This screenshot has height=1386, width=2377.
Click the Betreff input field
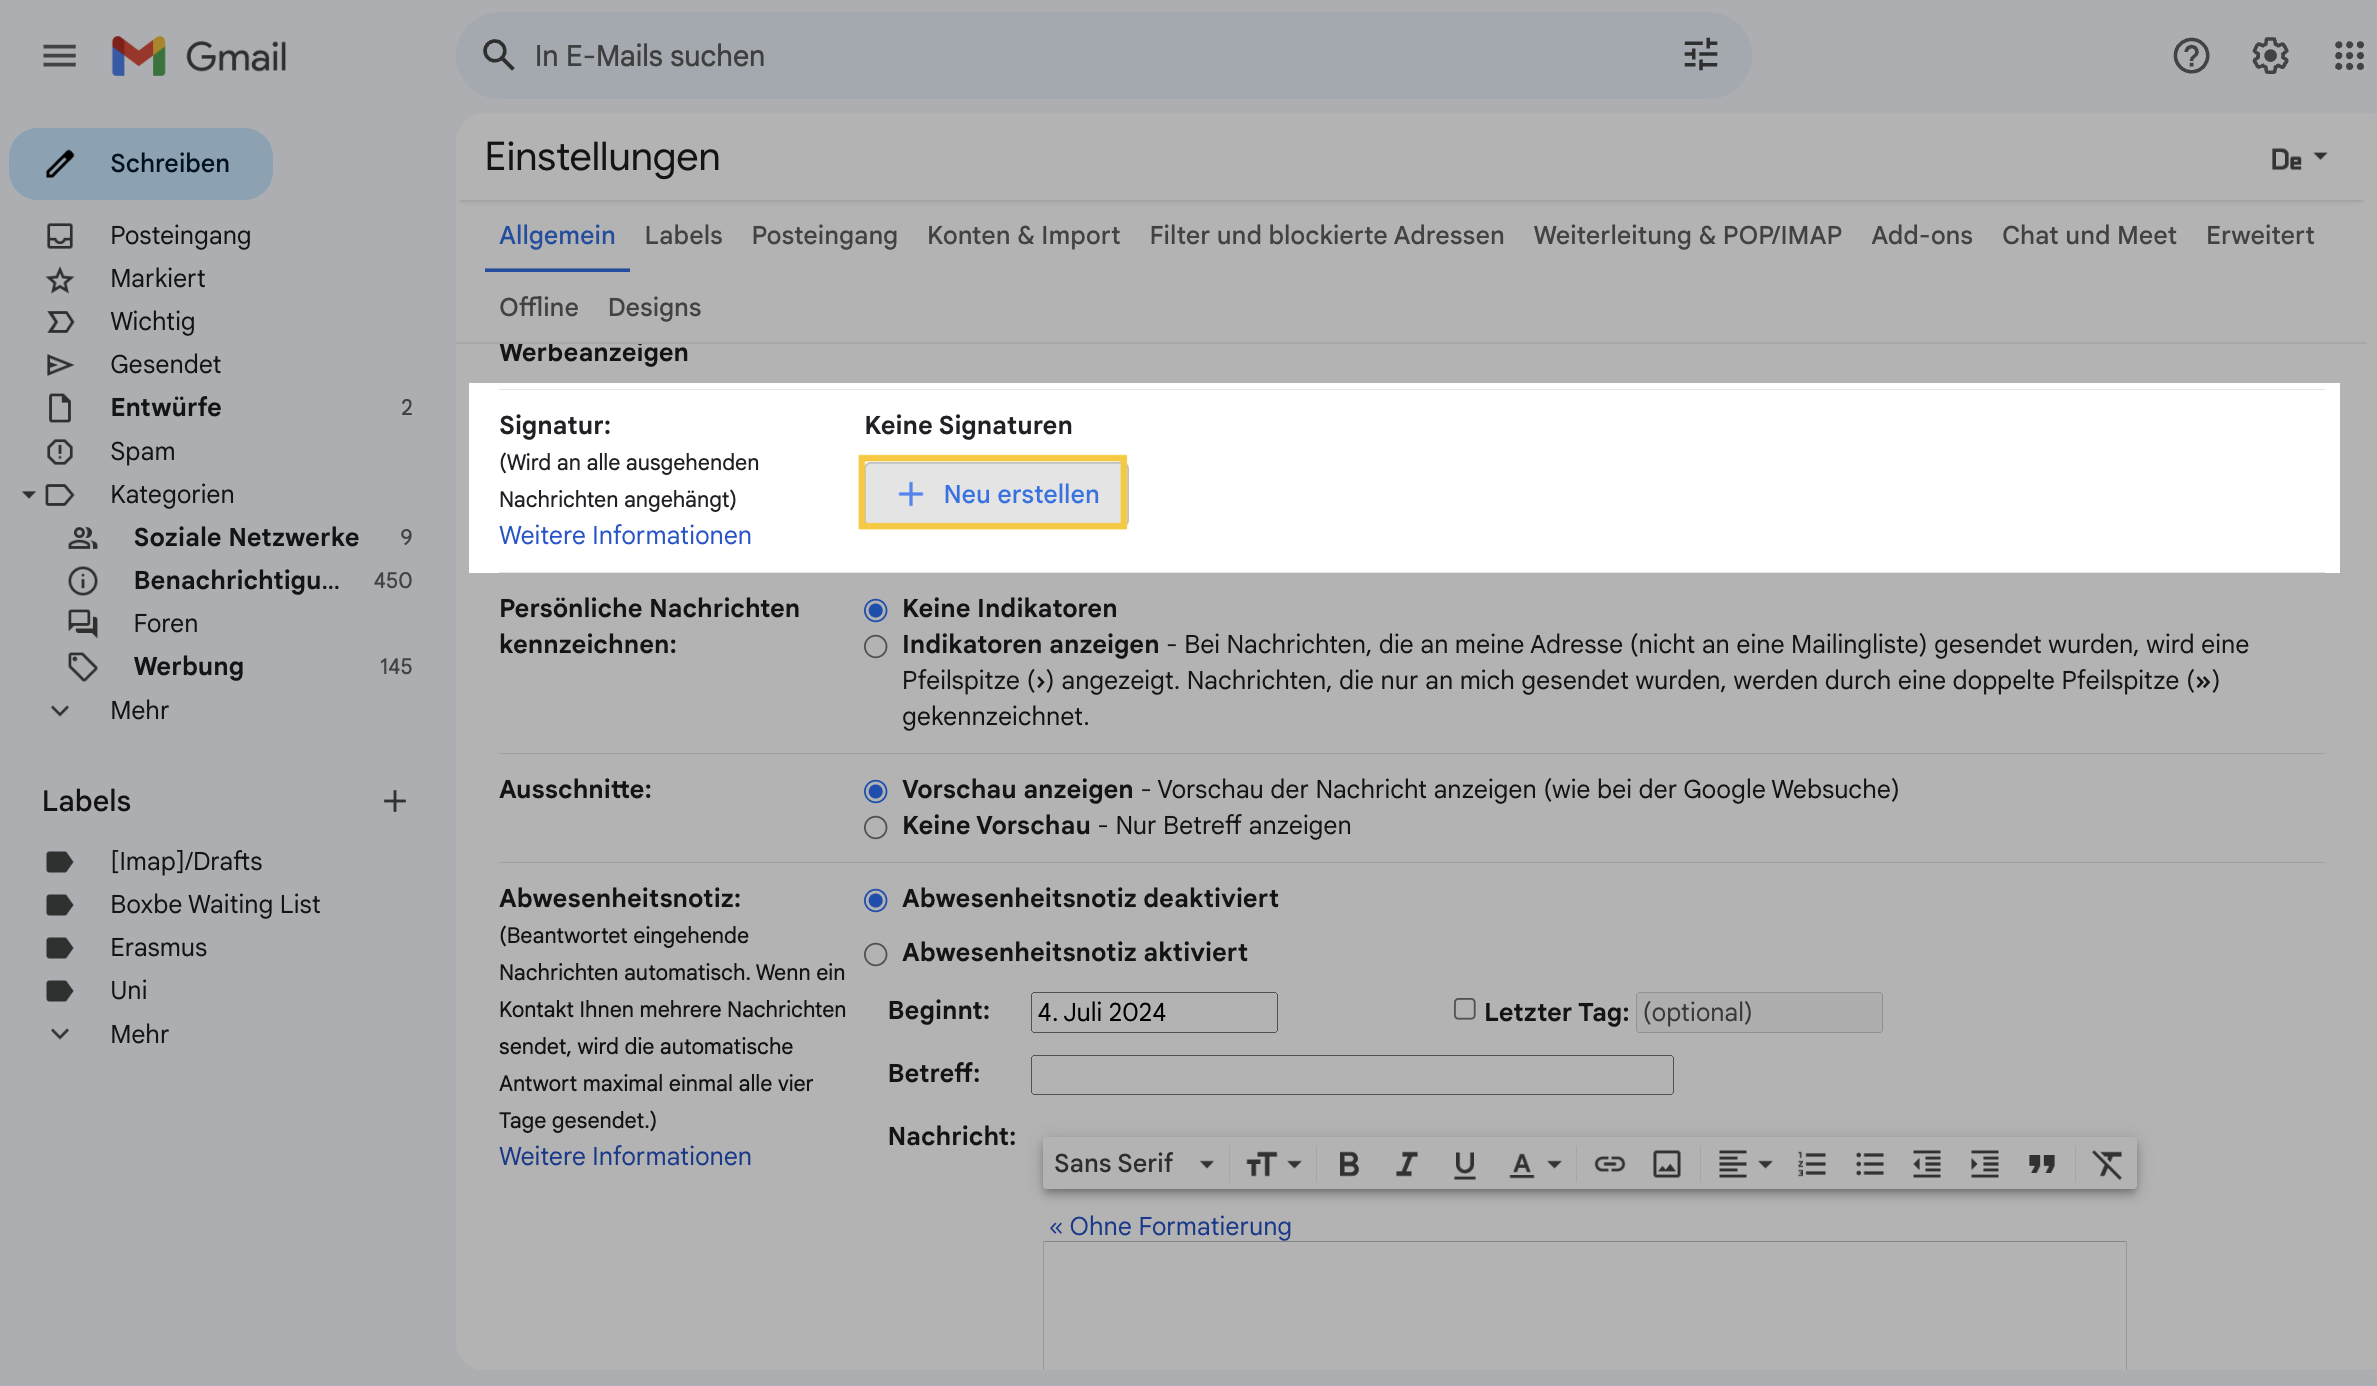[1351, 1074]
